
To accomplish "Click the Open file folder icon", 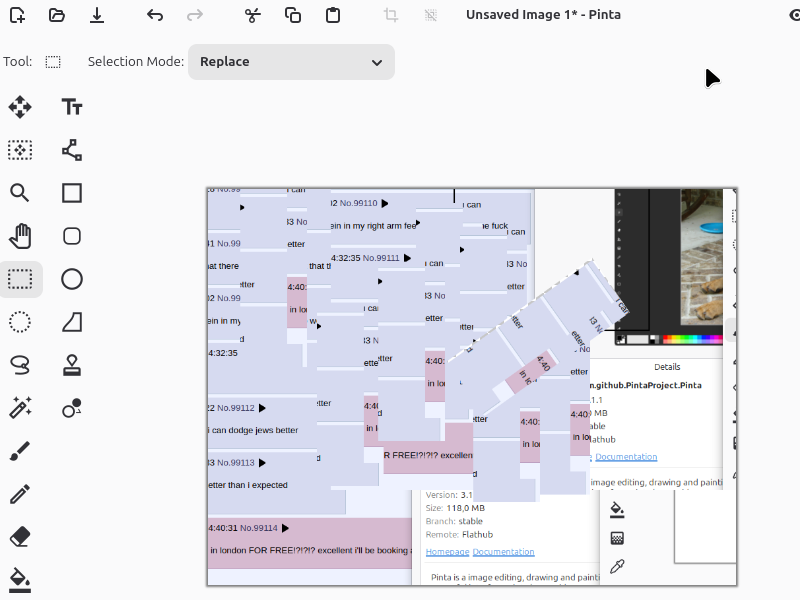I will coord(57,15).
